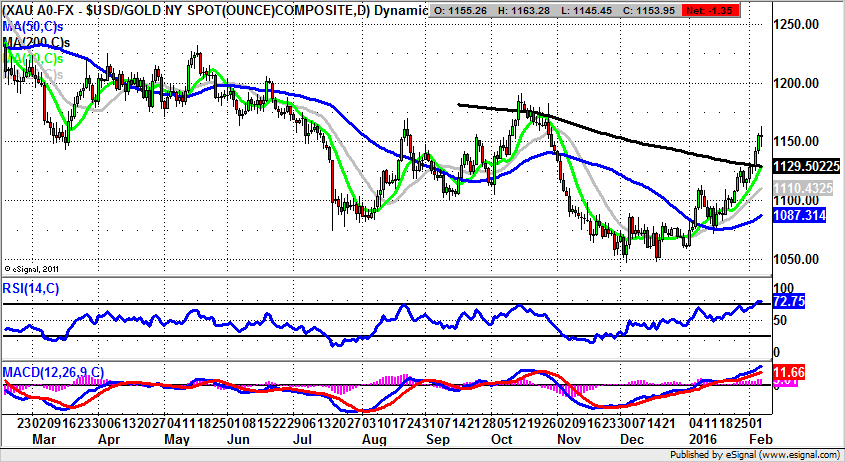Image resolution: width=845 pixels, height=462 pixels.
Task: Open the RSI(14,C) study label
Action: [32, 290]
